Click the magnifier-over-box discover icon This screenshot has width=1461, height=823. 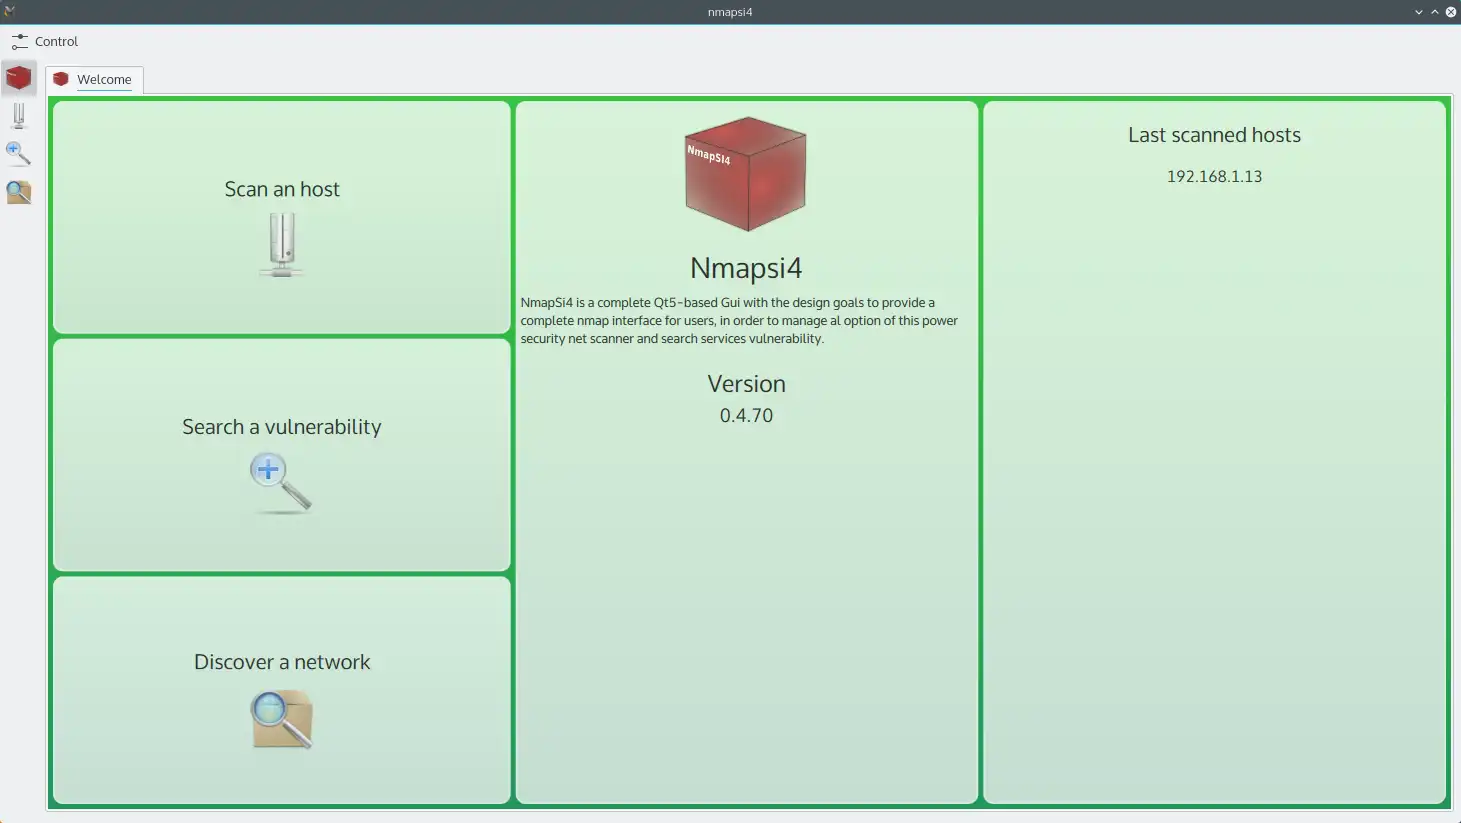(281, 719)
